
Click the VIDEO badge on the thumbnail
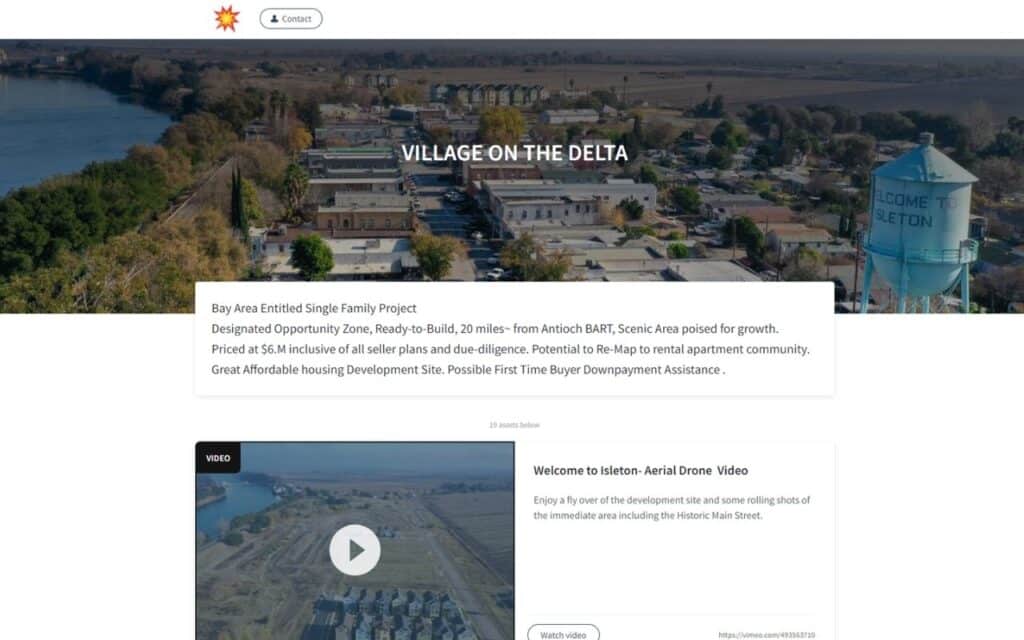(218, 458)
